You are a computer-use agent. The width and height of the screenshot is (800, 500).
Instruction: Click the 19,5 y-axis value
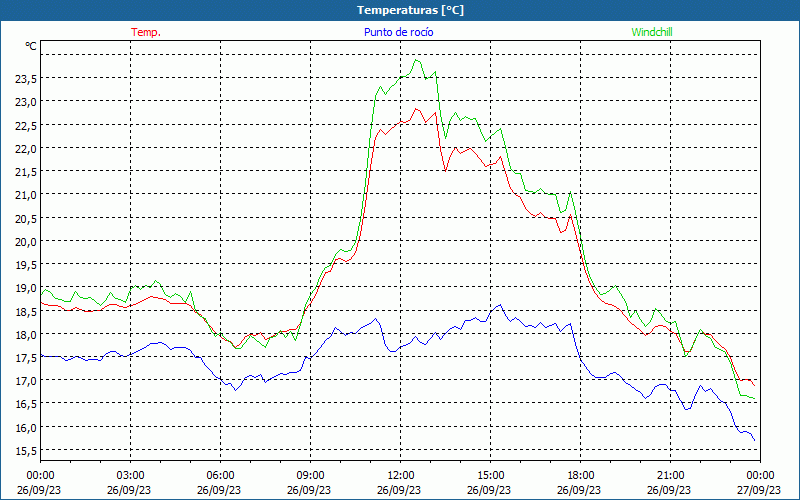pyautogui.click(x=26, y=265)
